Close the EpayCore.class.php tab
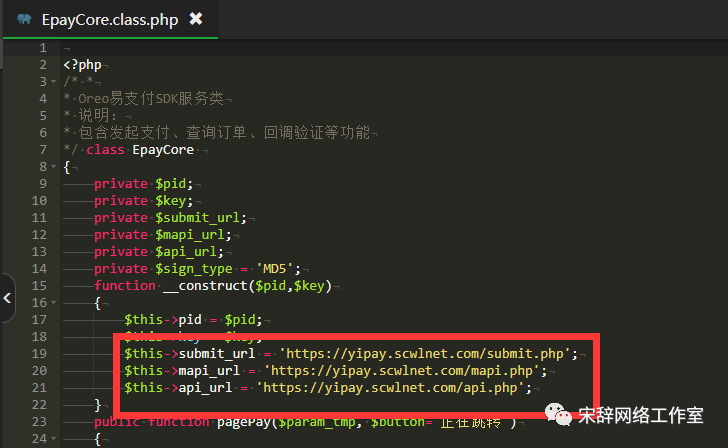The height and width of the screenshot is (448, 728). coord(196,19)
